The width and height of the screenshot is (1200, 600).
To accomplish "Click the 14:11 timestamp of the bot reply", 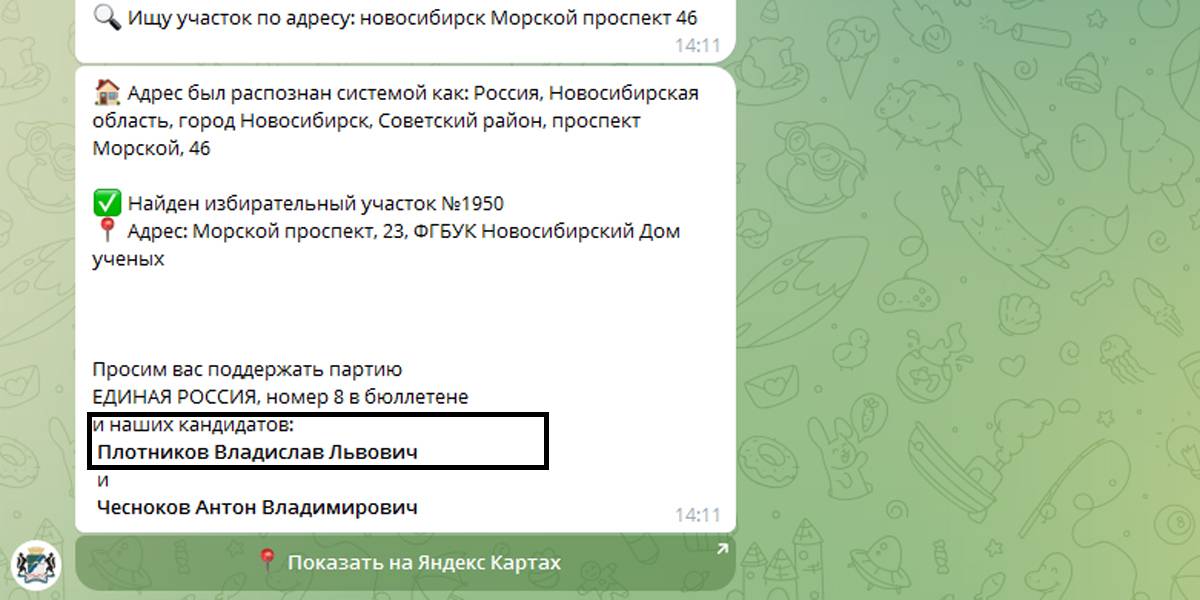I will click(697, 515).
